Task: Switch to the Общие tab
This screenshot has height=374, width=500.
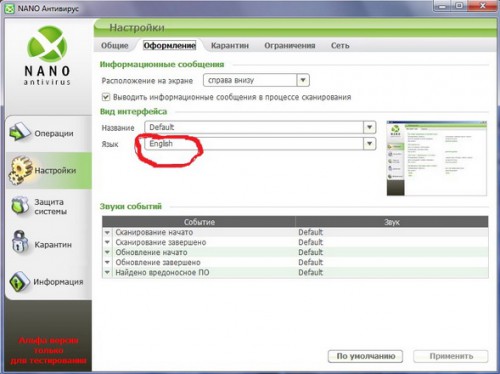Action: [115, 46]
